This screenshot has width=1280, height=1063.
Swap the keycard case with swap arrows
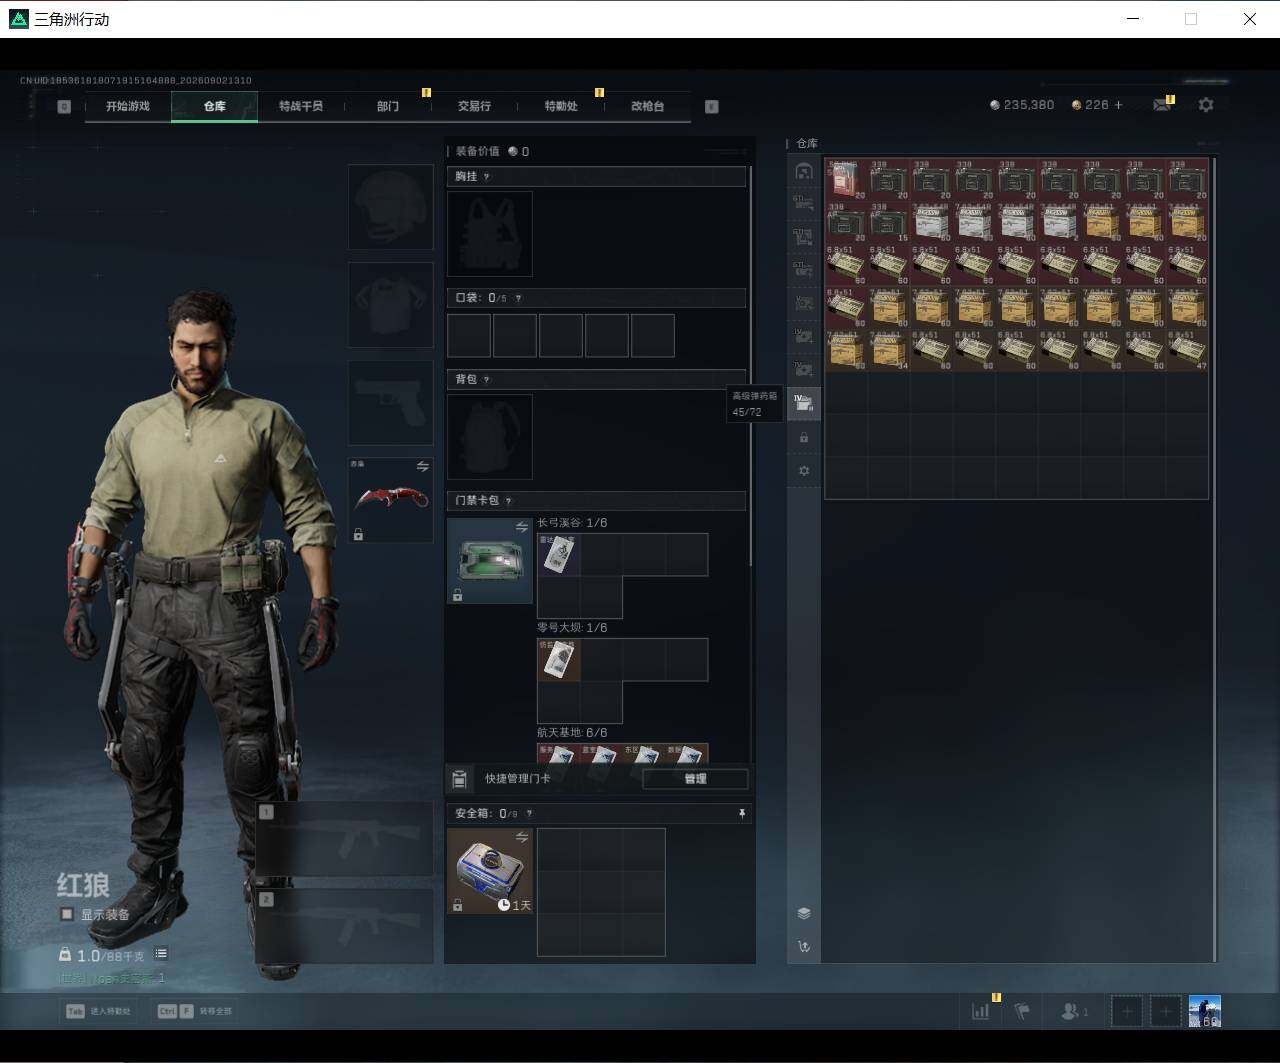[521, 527]
